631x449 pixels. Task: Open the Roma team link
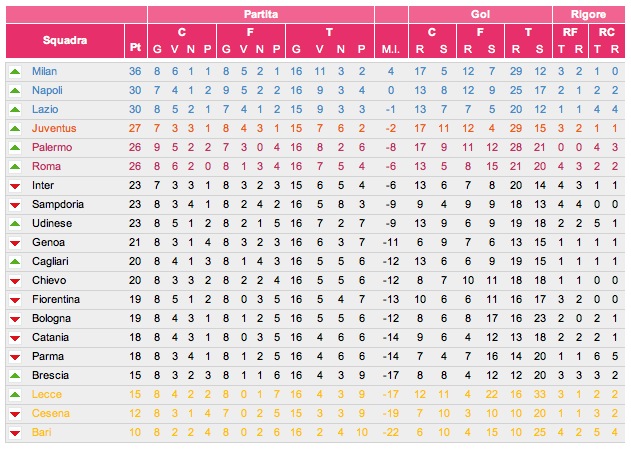pyautogui.click(x=44, y=167)
